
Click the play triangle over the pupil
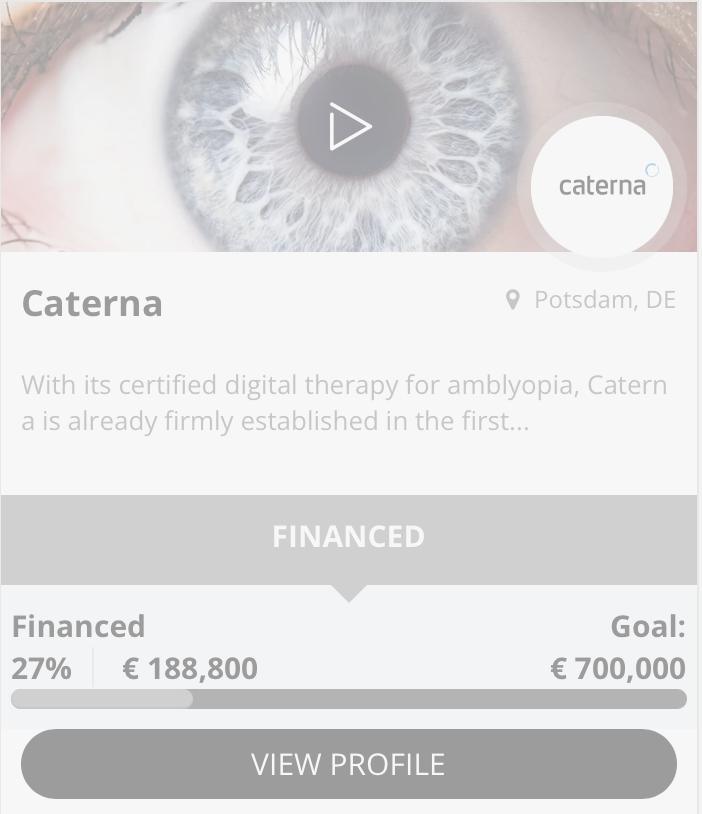pyautogui.click(x=348, y=126)
